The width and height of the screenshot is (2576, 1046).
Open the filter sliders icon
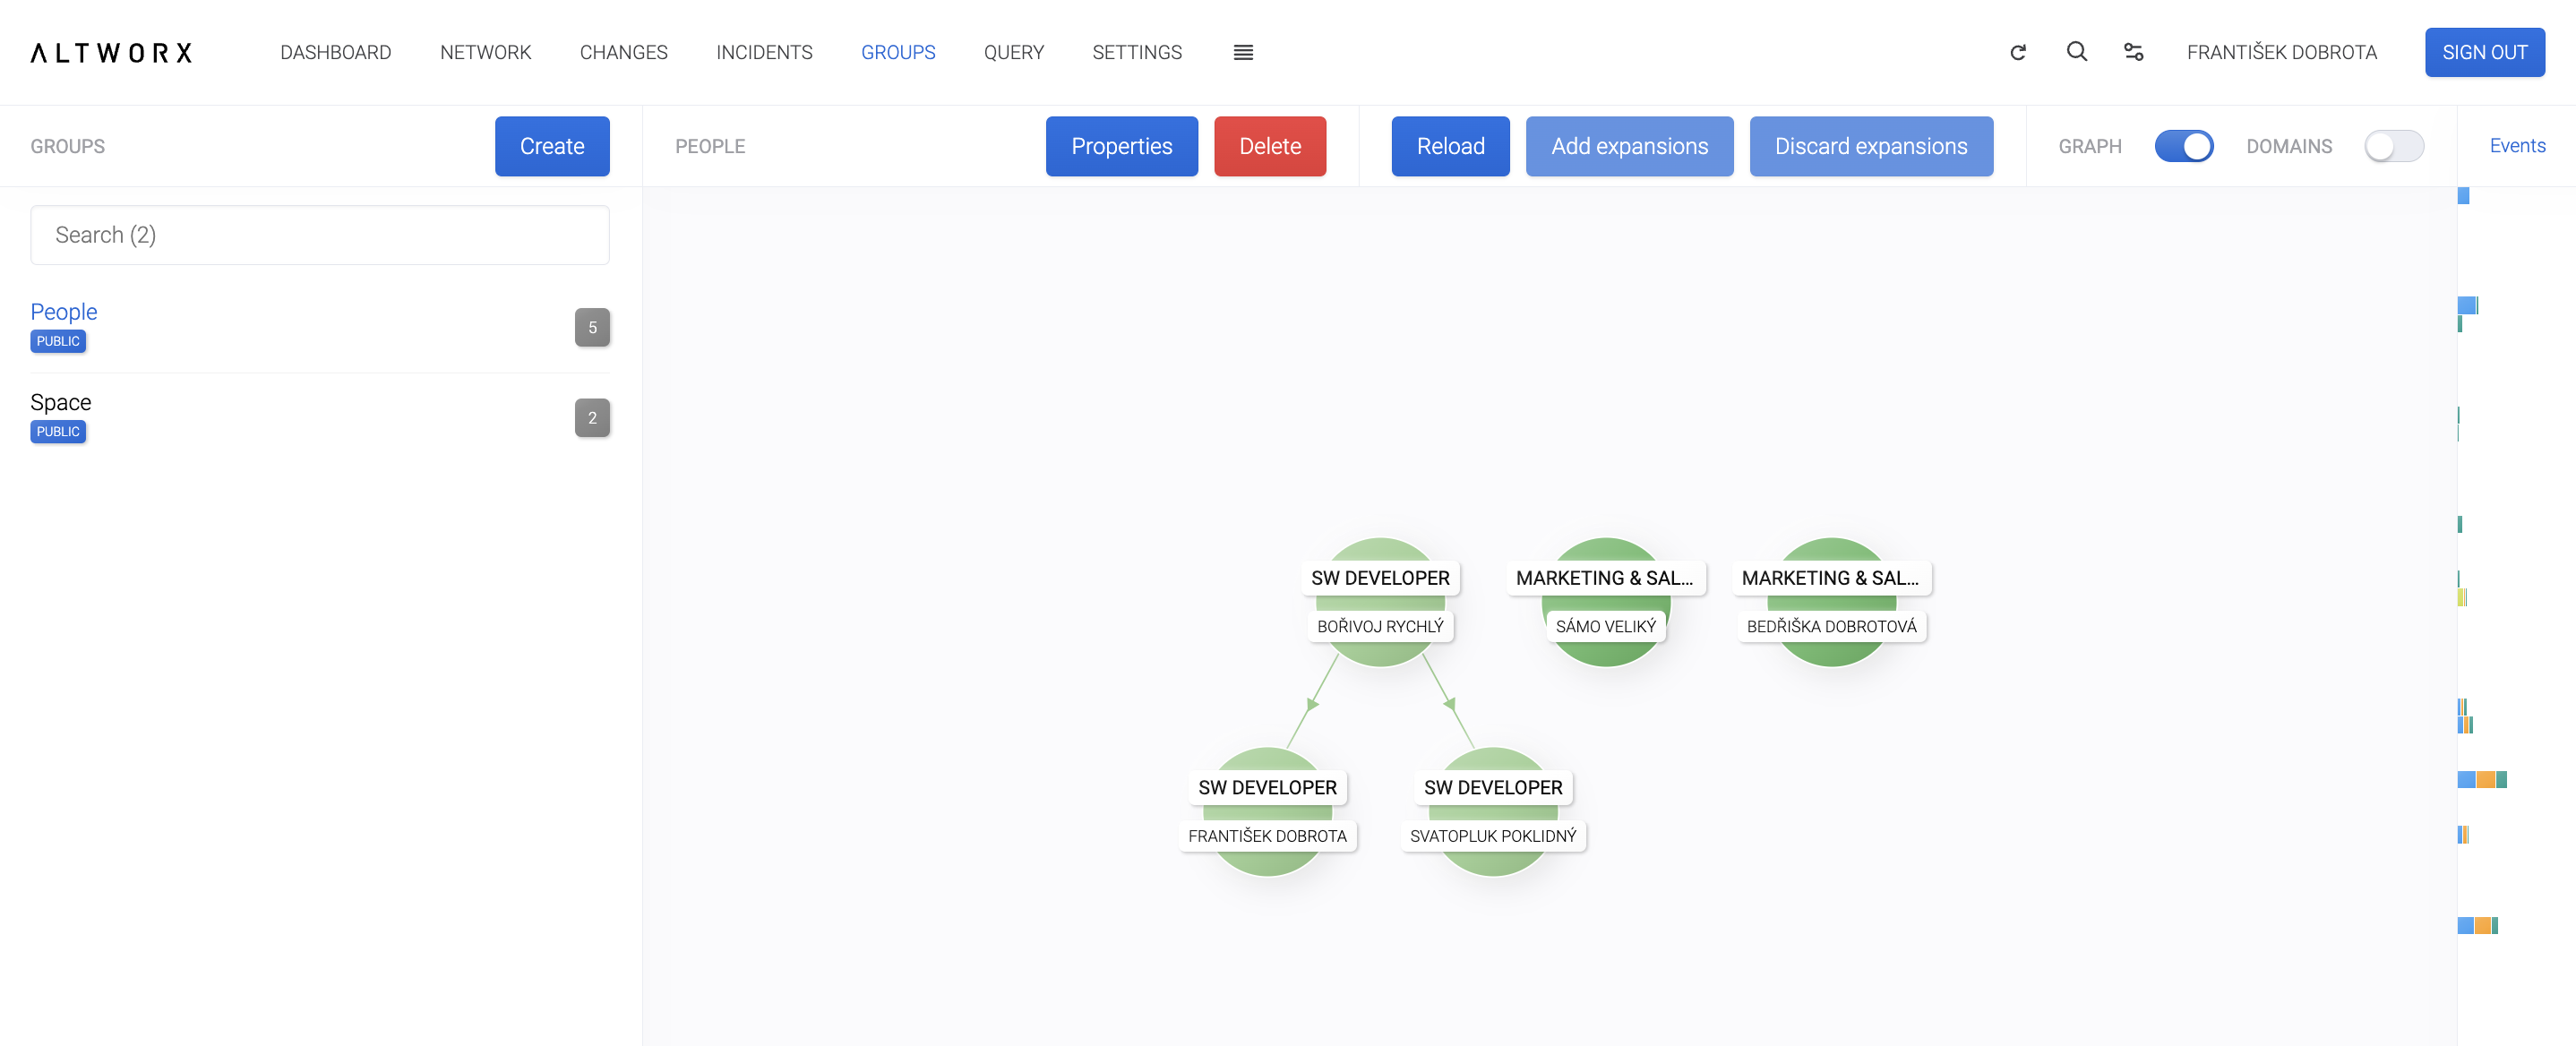point(2133,52)
